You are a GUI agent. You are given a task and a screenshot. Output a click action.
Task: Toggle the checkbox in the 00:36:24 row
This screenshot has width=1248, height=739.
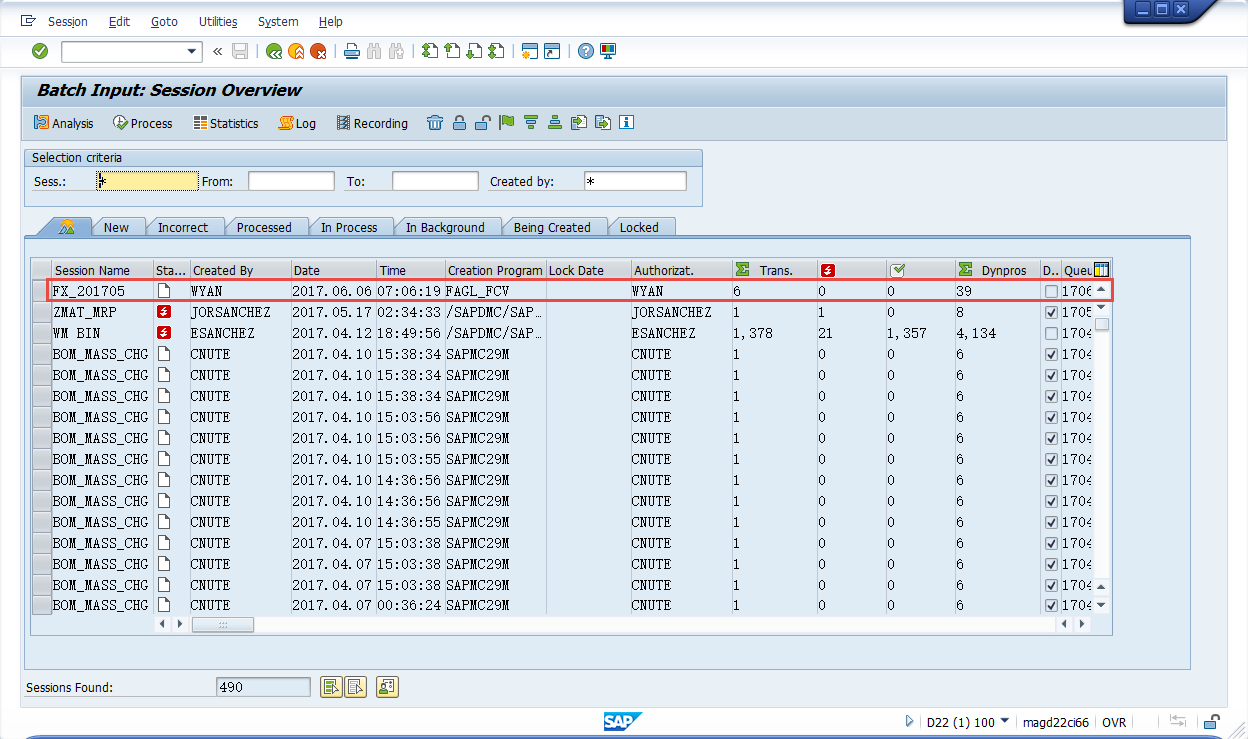click(1050, 605)
